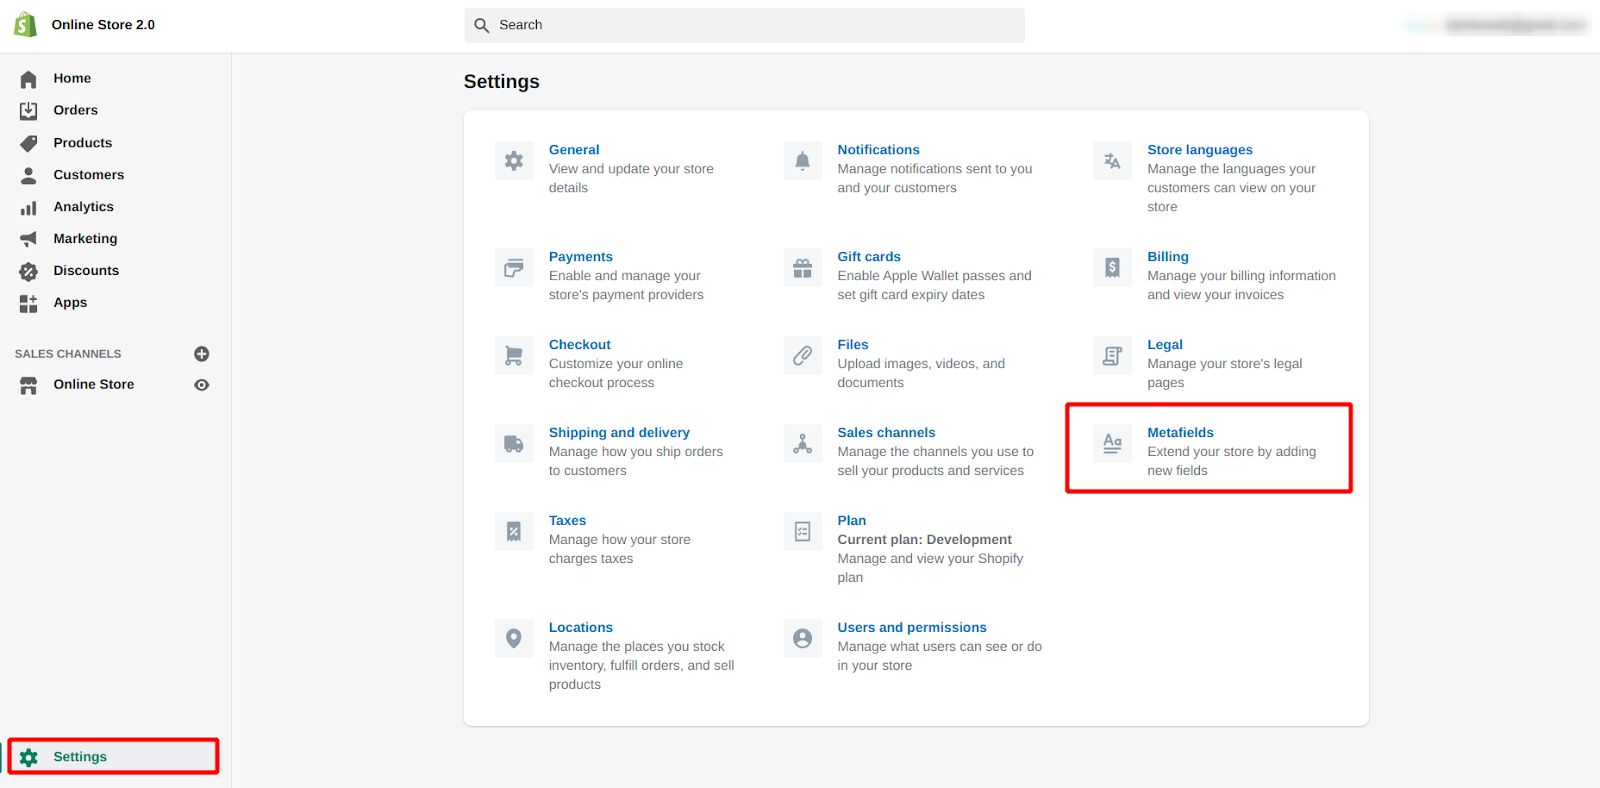Click the Checkout cart icon
Viewport: 1600px width, 788px height.
click(514, 356)
